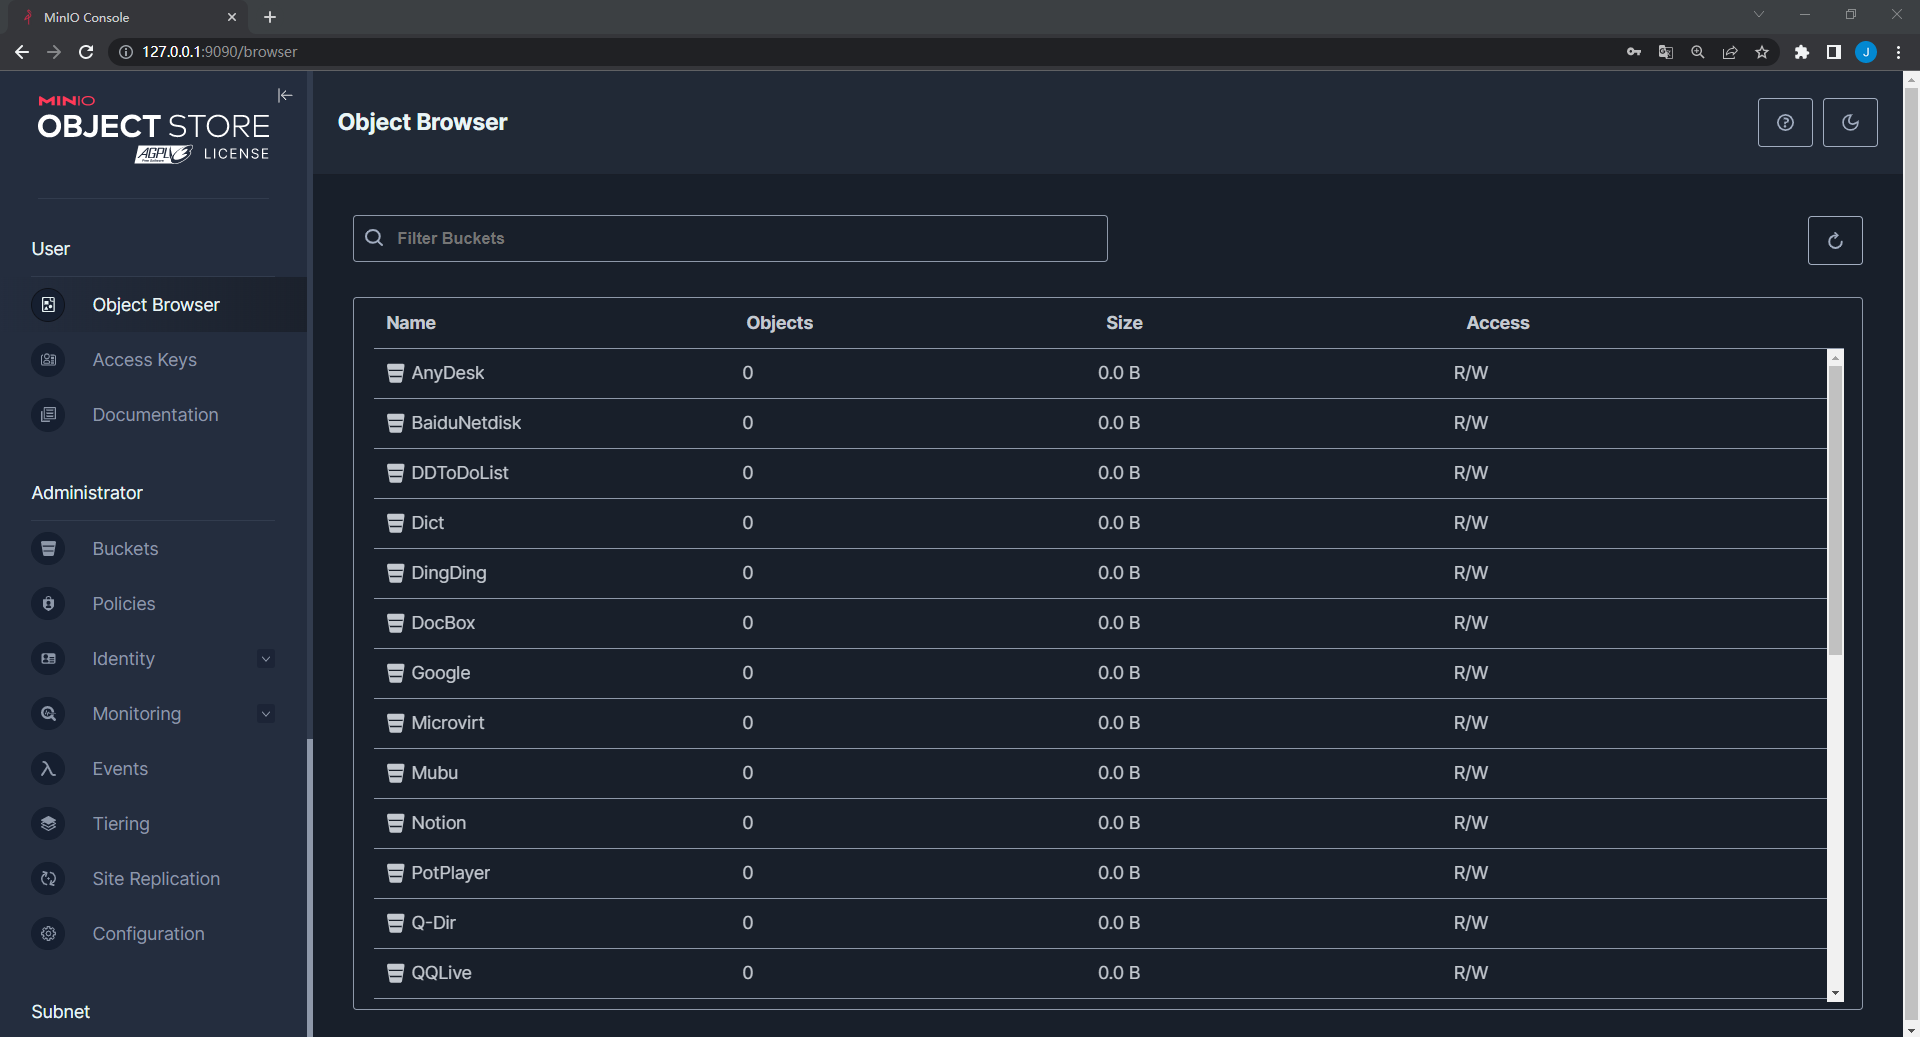Viewport: 1920px width, 1037px height.
Task: Click the R/W access of AnyDesk row
Action: pyautogui.click(x=1471, y=373)
